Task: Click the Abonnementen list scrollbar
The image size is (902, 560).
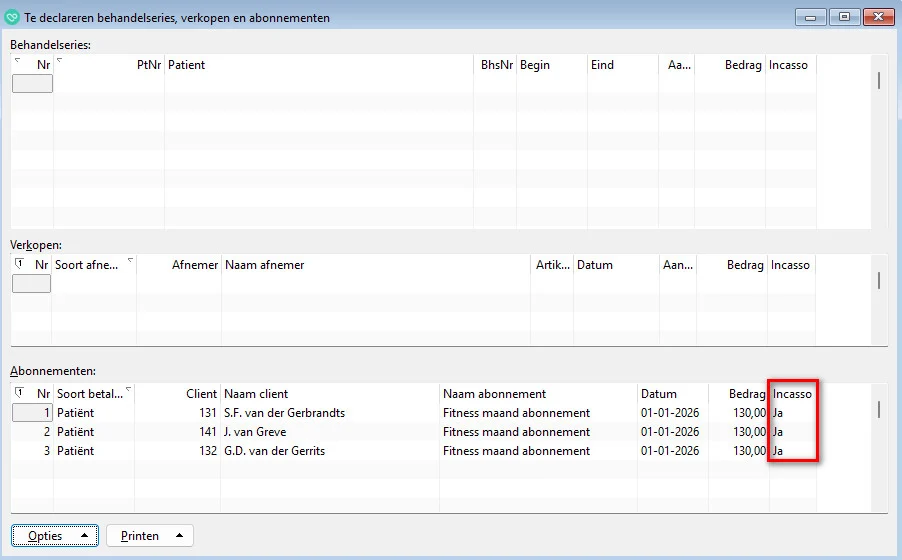Action: pyautogui.click(x=879, y=409)
